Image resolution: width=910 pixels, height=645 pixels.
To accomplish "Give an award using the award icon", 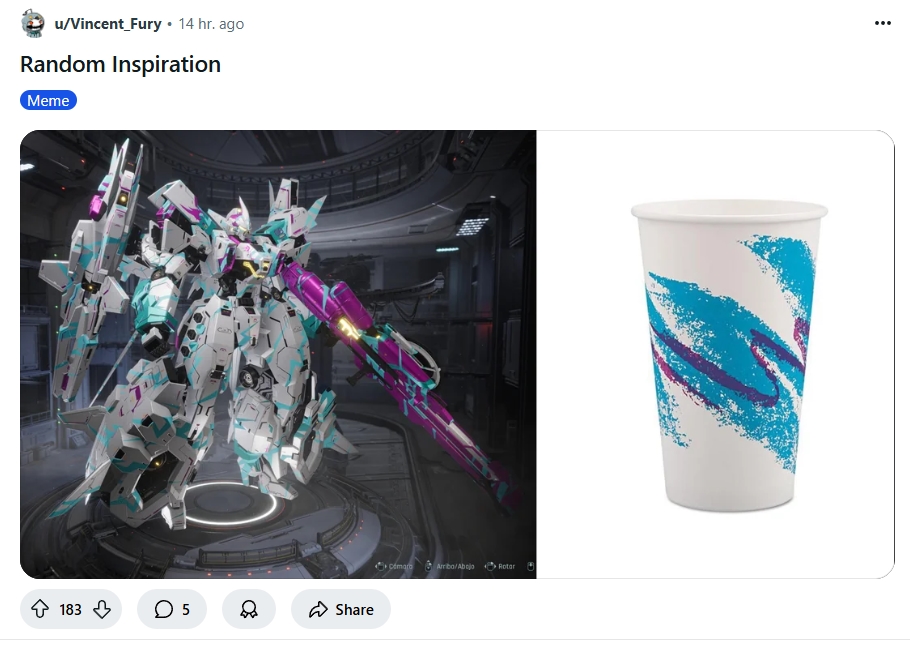I will tap(249, 609).
